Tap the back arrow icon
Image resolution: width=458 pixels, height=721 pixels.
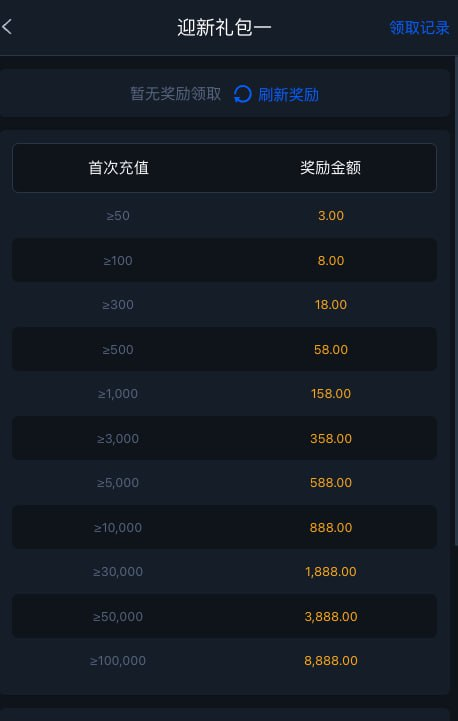pos(7,27)
